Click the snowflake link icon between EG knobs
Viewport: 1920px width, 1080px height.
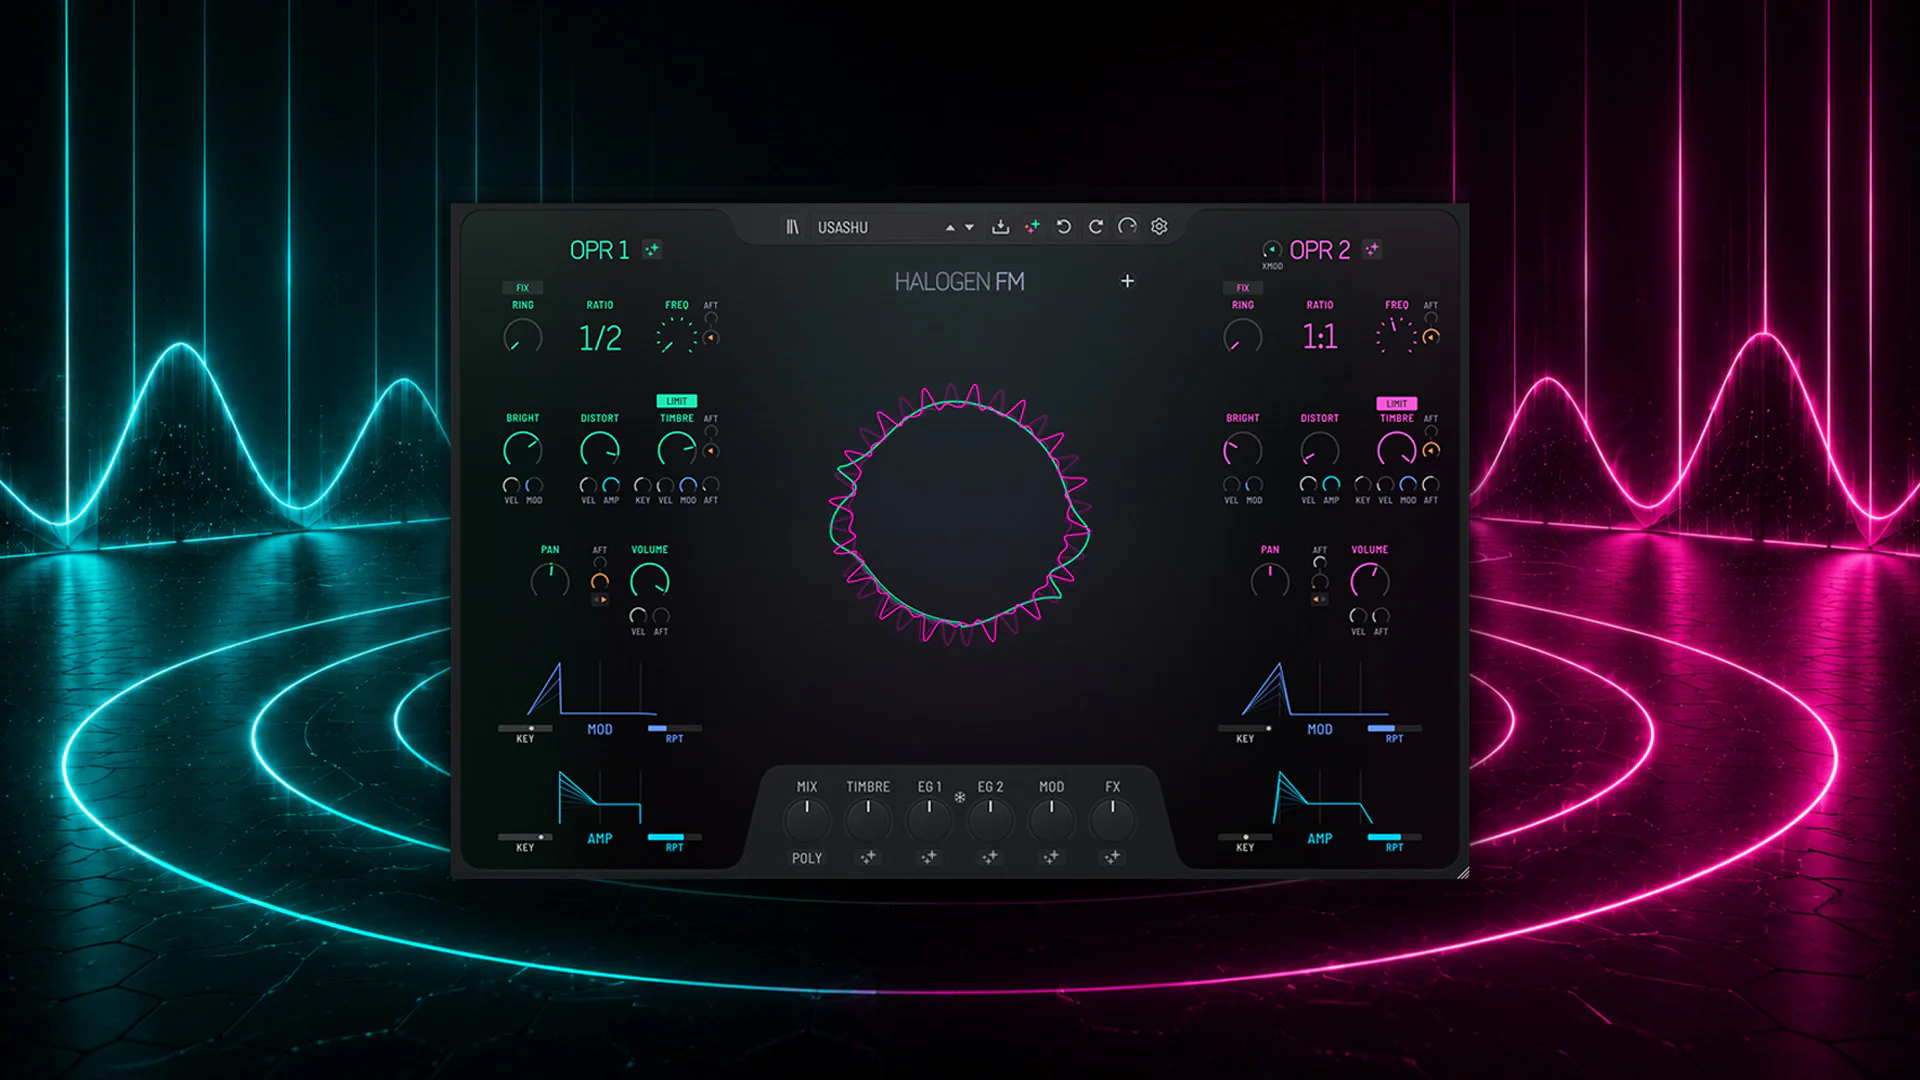pos(960,797)
